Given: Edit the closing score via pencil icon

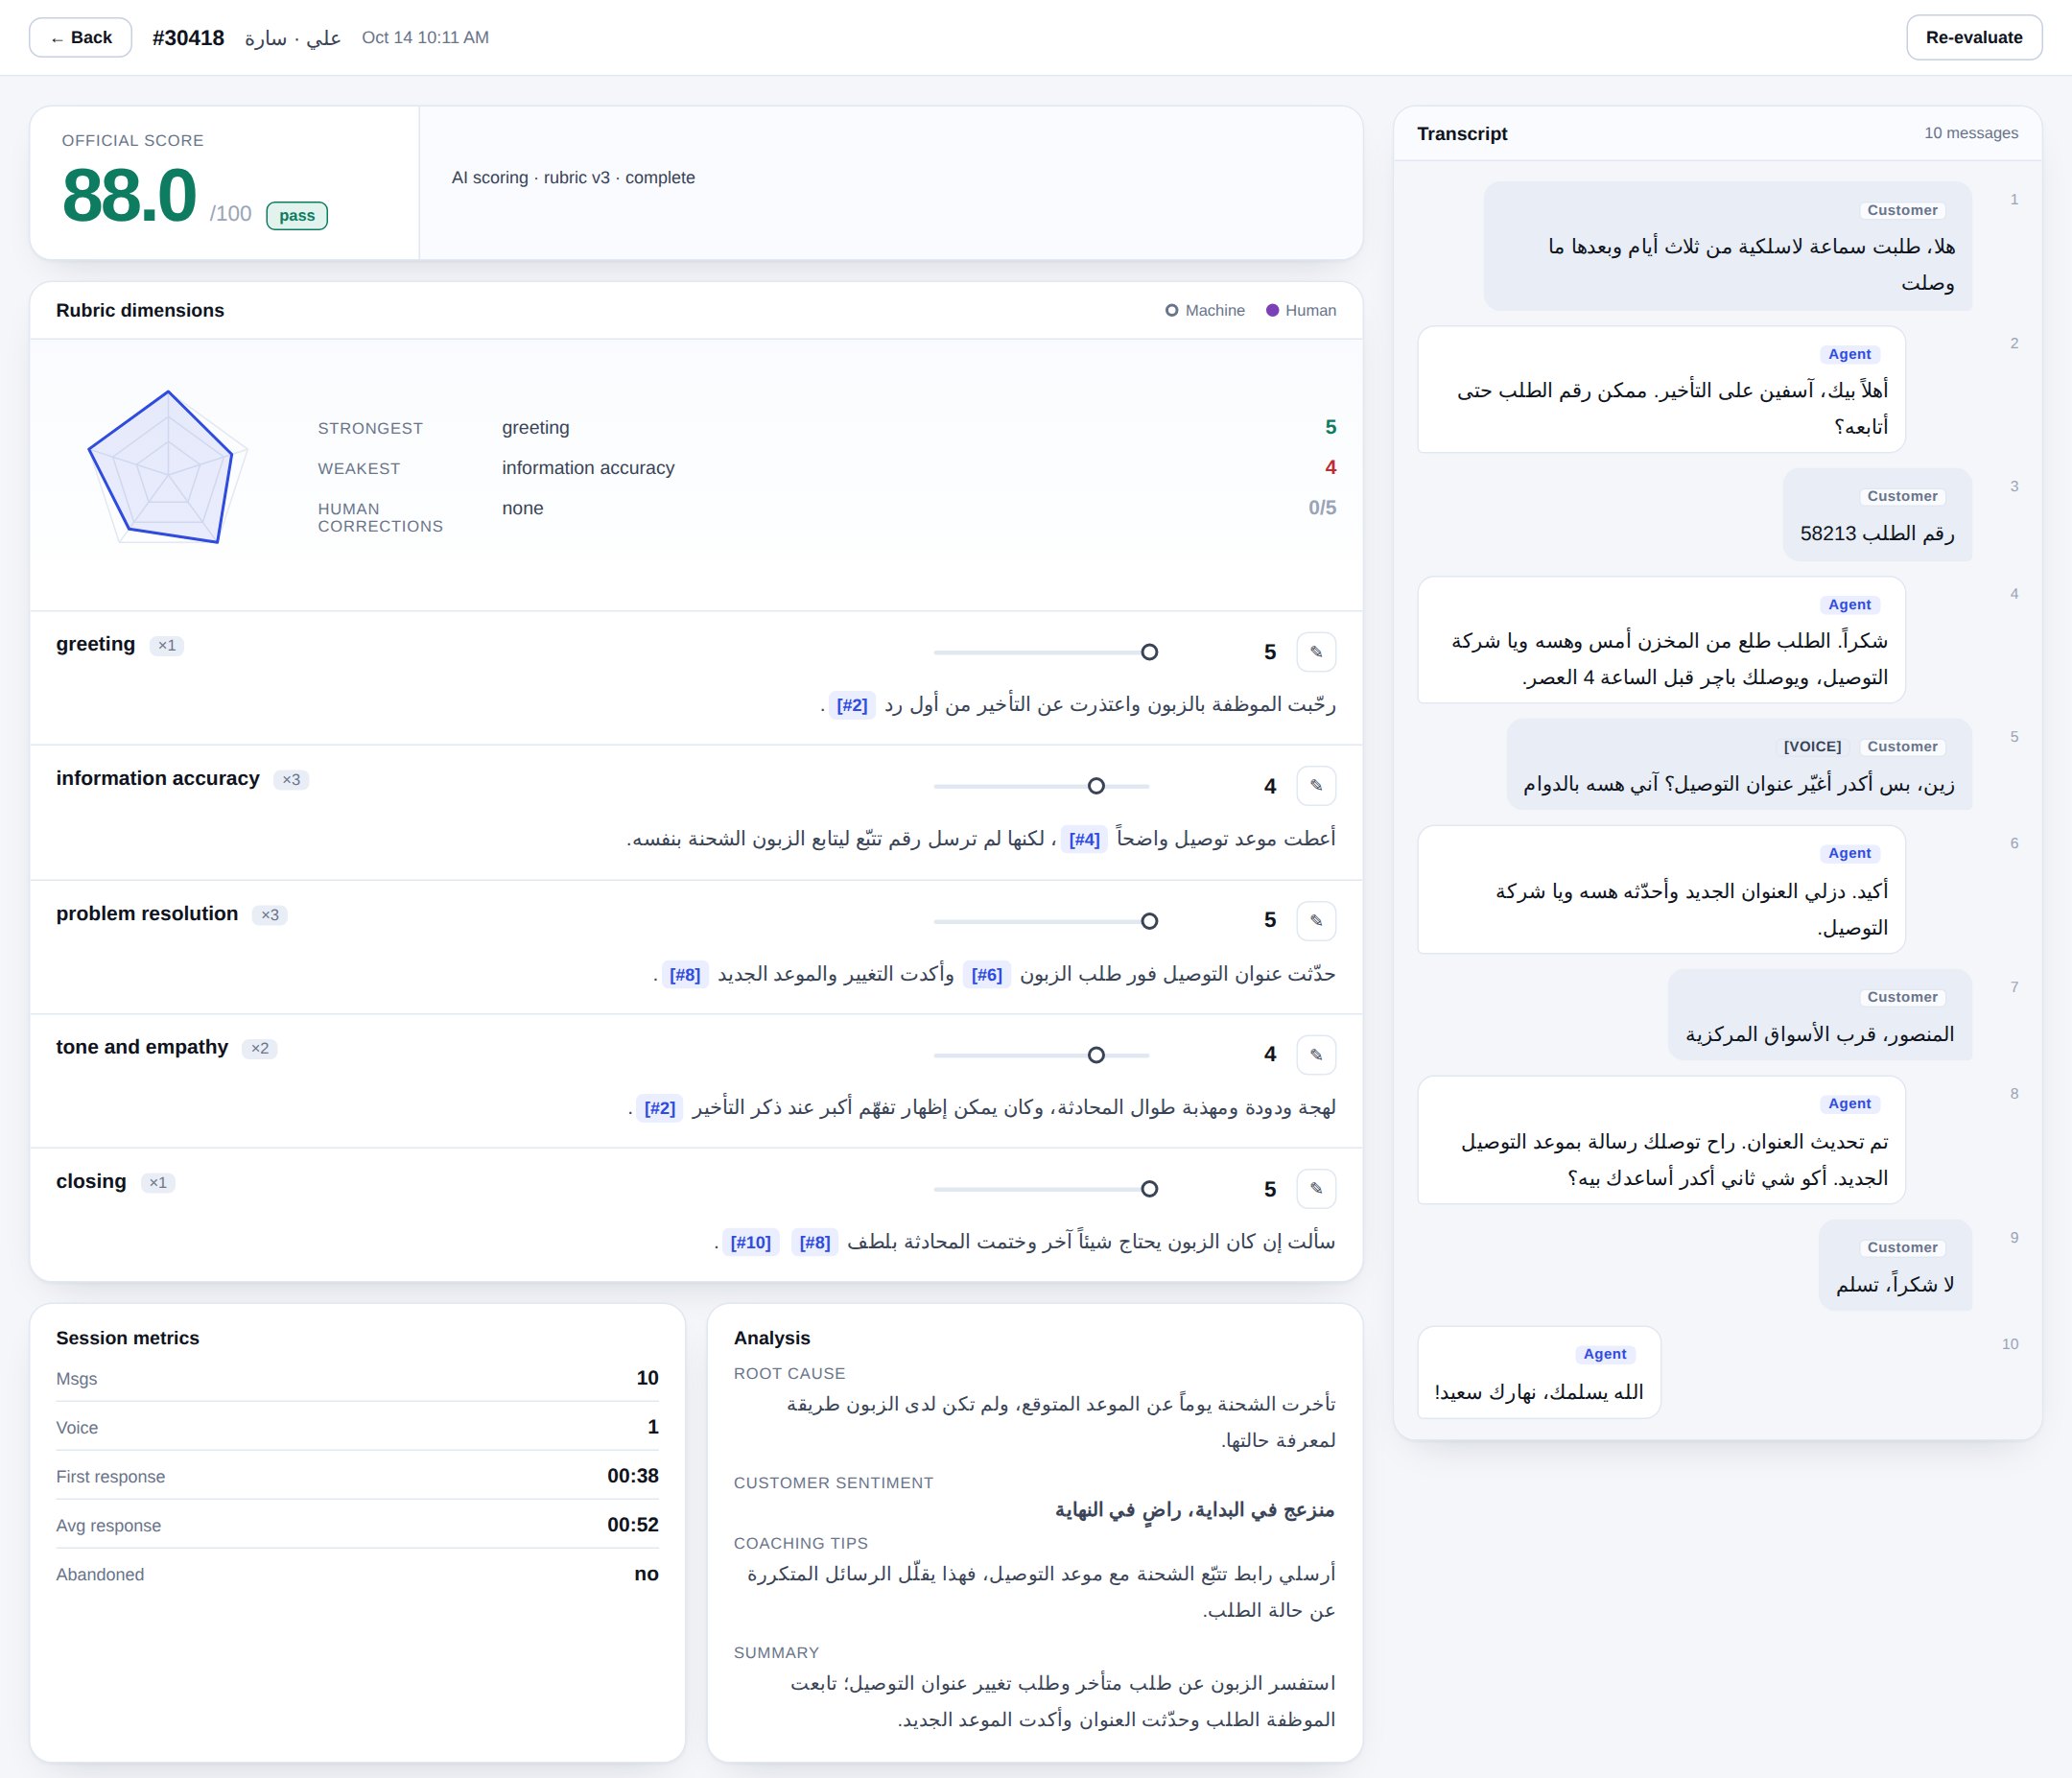Looking at the screenshot, I should pyautogui.click(x=1316, y=1189).
